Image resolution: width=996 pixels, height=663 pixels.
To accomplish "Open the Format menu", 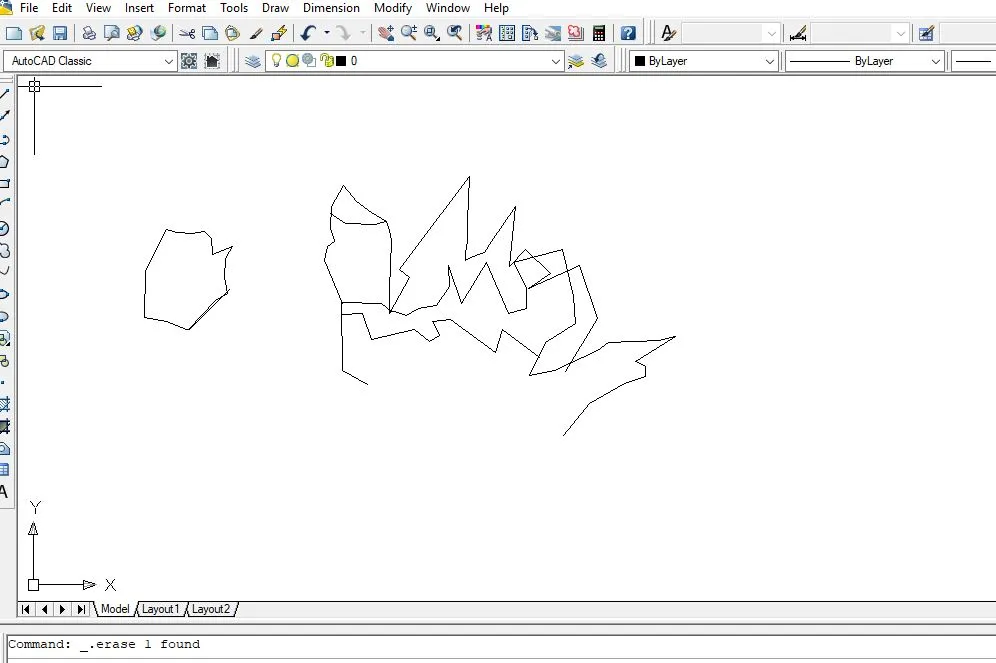I will [x=187, y=8].
